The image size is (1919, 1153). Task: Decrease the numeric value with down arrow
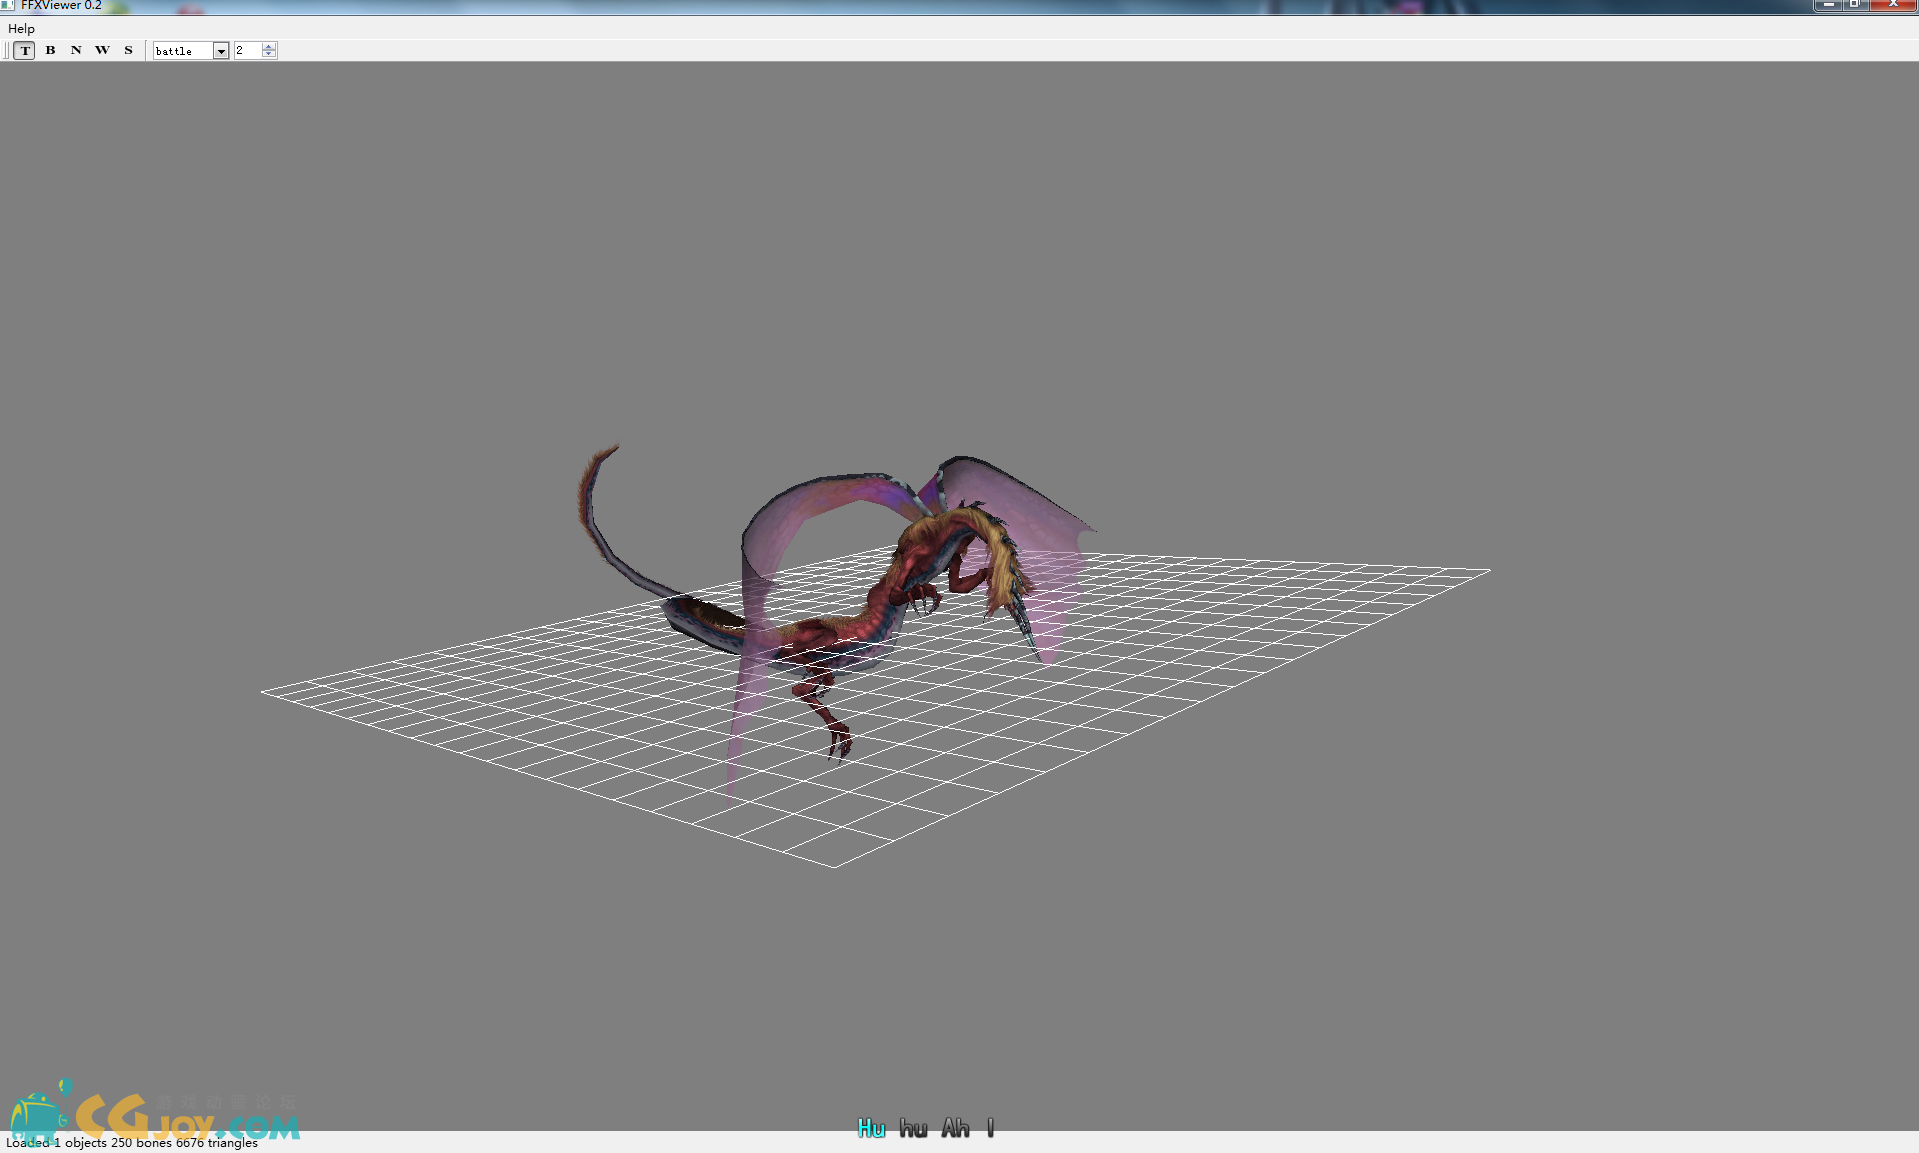click(x=269, y=54)
